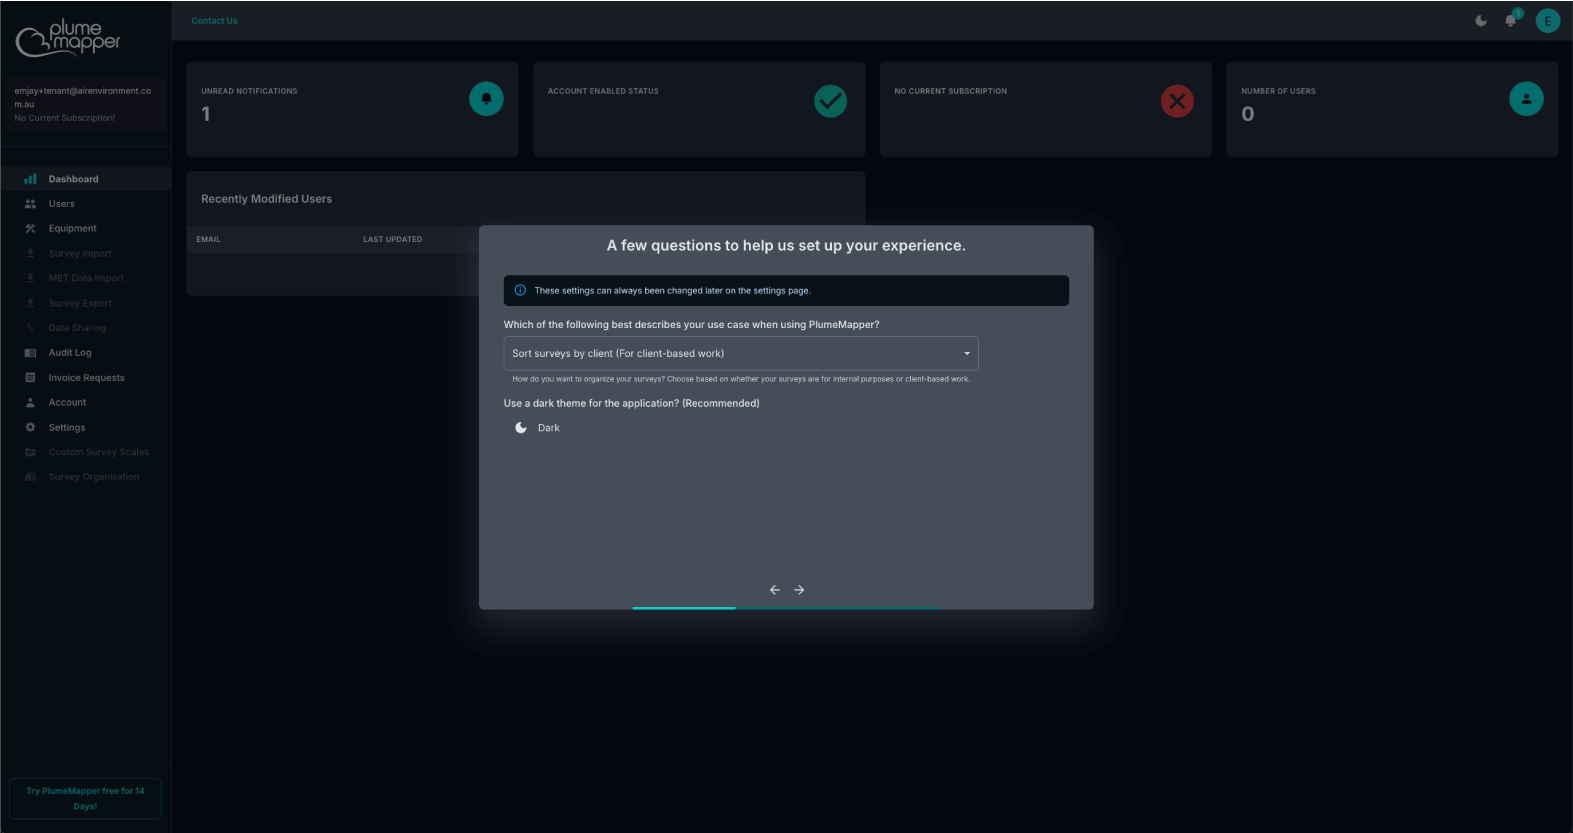Image resolution: width=1573 pixels, height=833 pixels.
Task: Click the unread notifications bell card icon
Action: point(486,99)
